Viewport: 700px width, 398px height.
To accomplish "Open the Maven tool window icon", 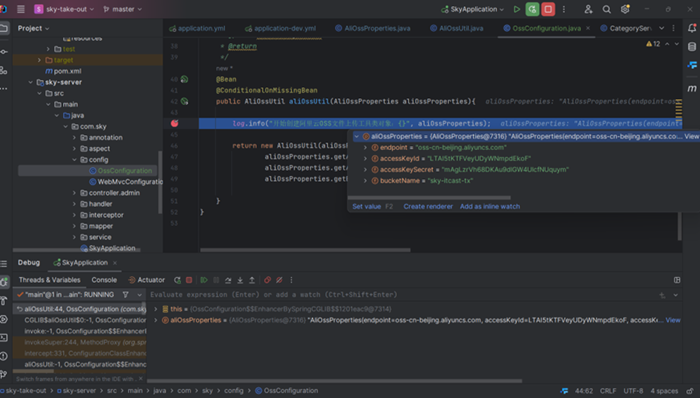I will 692,88.
